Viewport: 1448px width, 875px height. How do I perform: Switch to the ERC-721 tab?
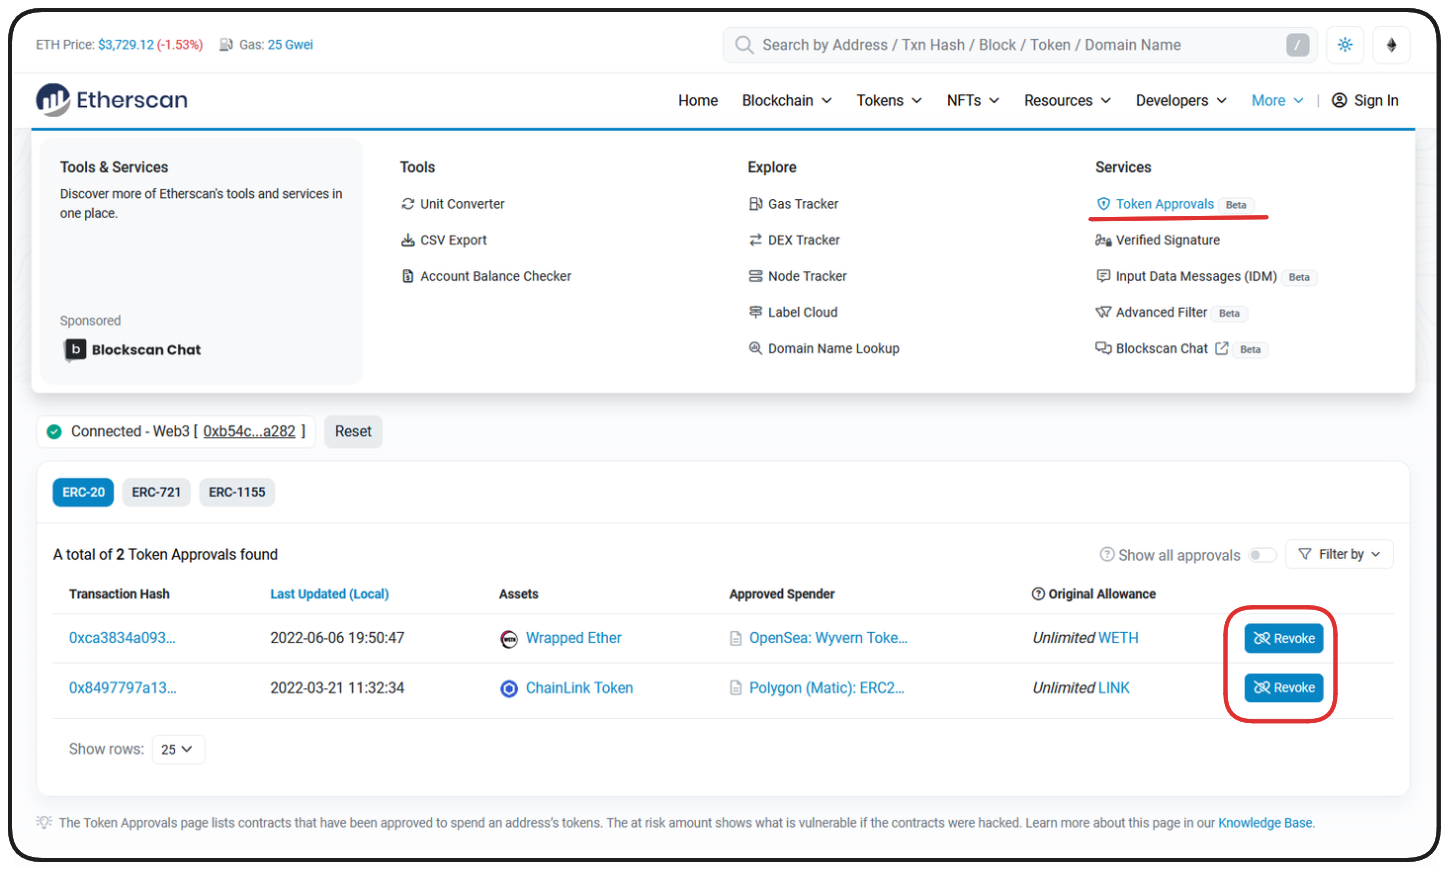[156, 492]
